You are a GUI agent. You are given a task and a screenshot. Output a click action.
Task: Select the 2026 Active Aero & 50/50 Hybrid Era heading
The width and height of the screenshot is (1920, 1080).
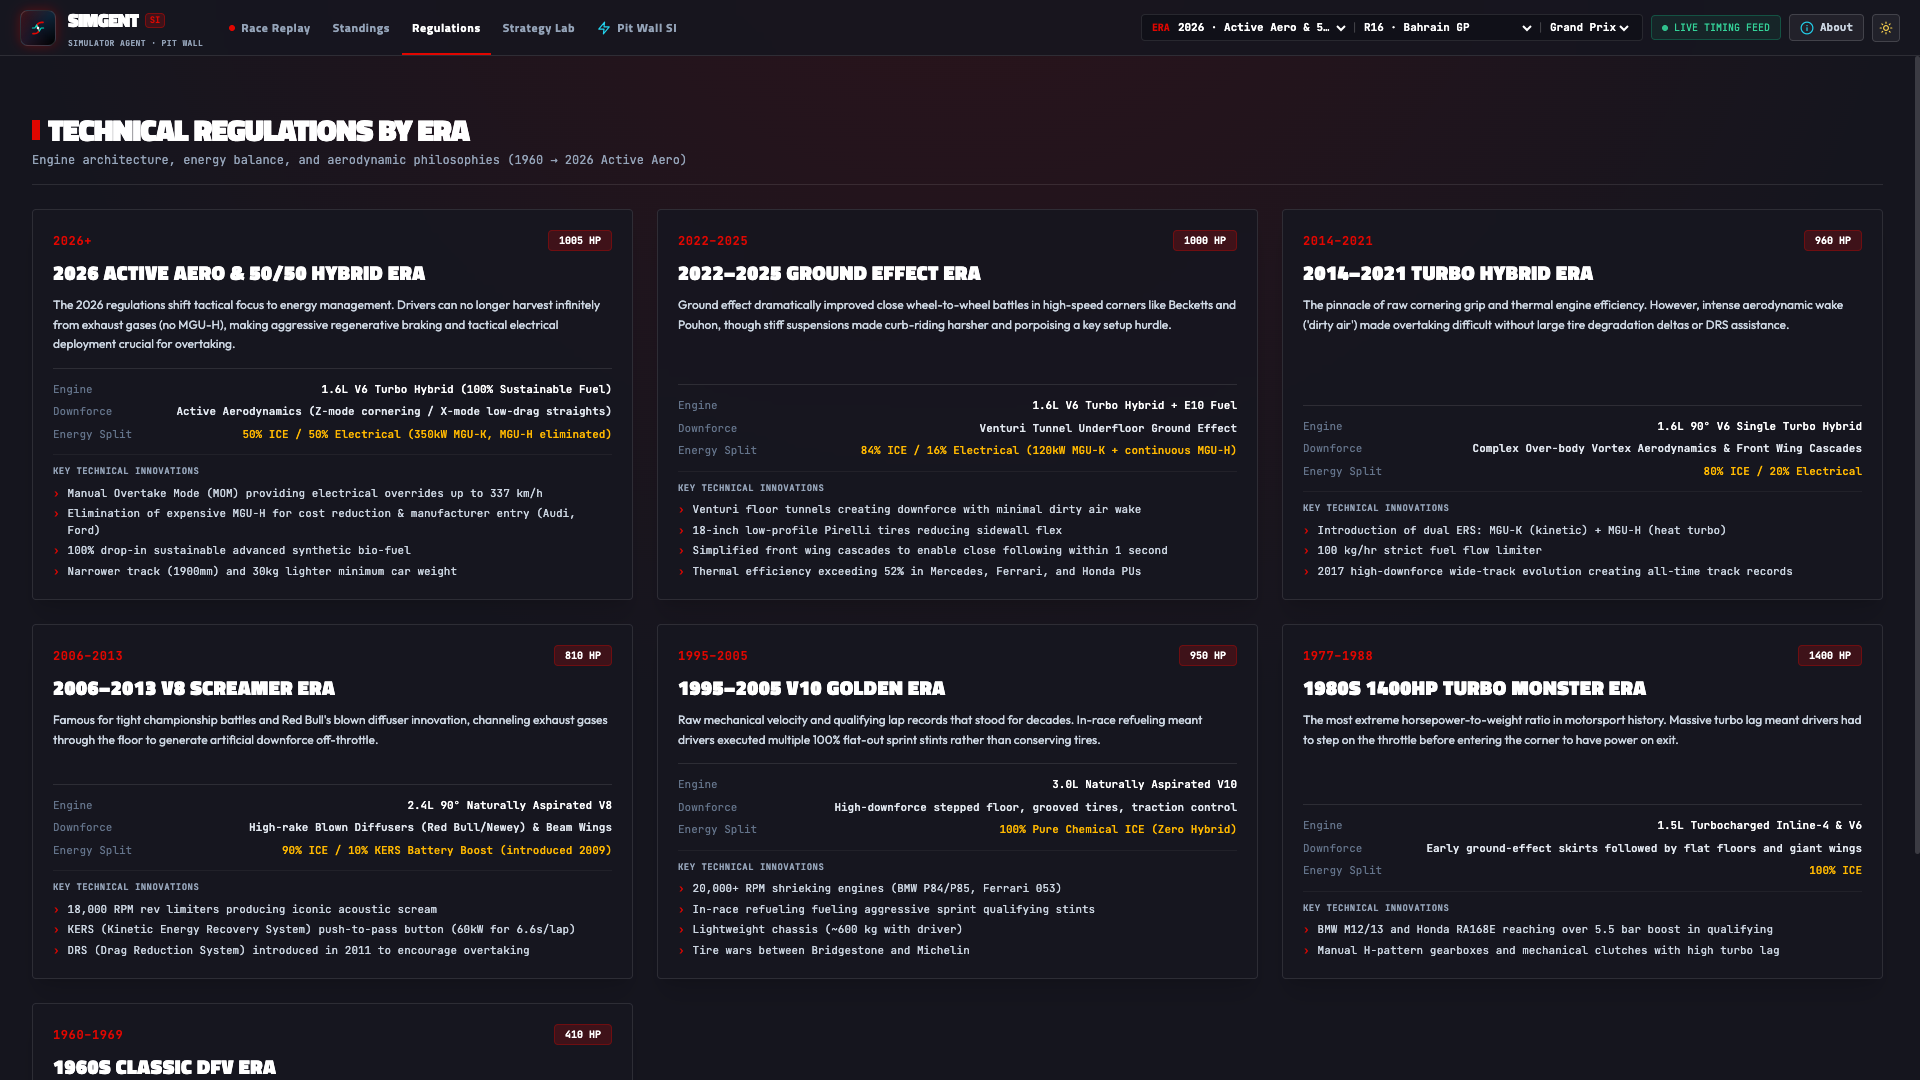pos(239,273)
